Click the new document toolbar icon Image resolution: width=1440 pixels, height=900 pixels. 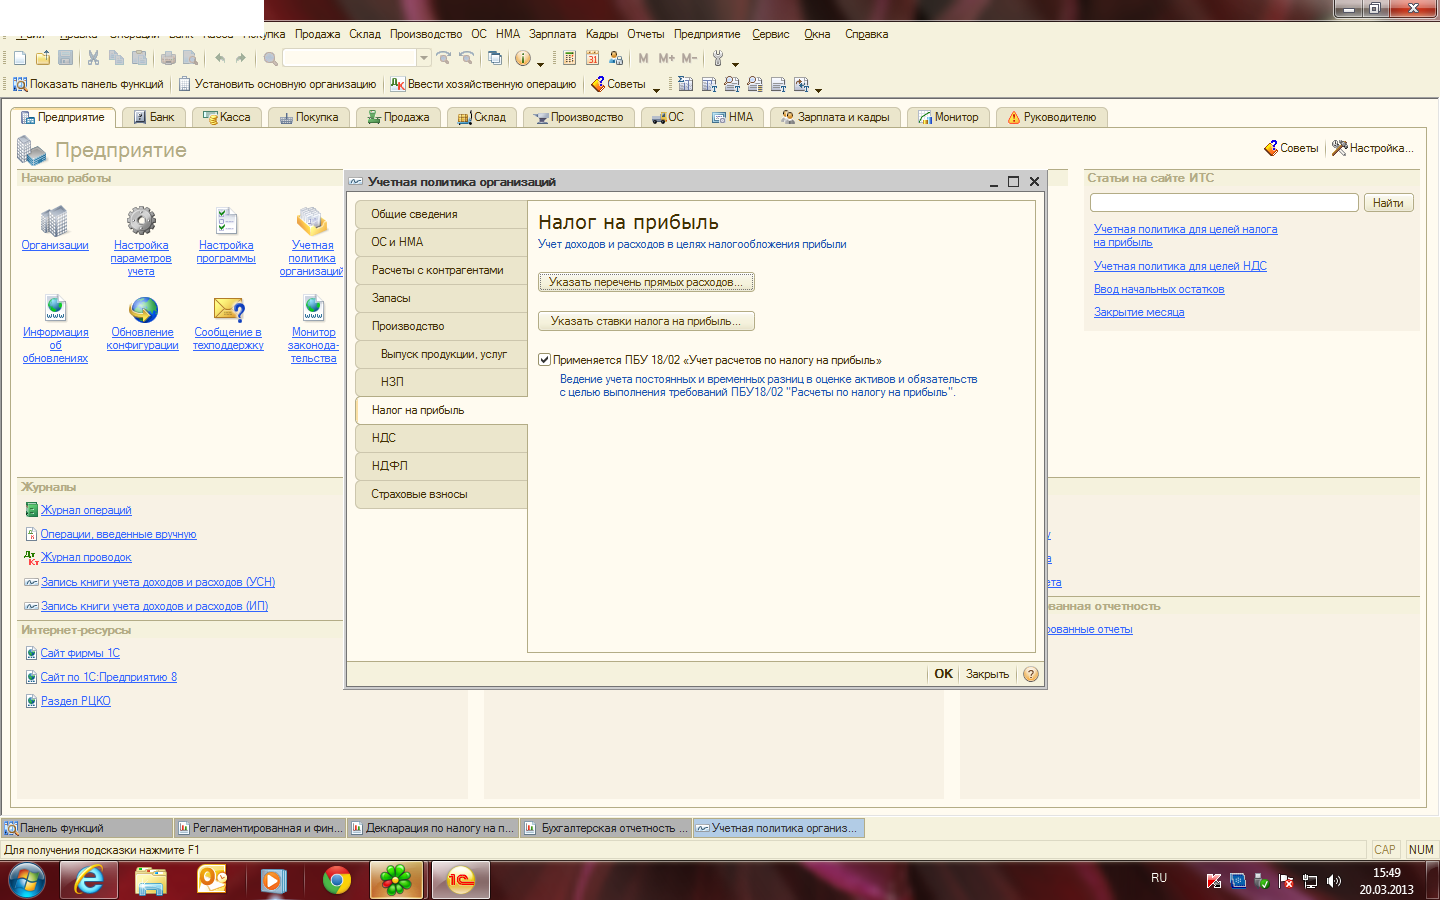[x=20, y=58]
